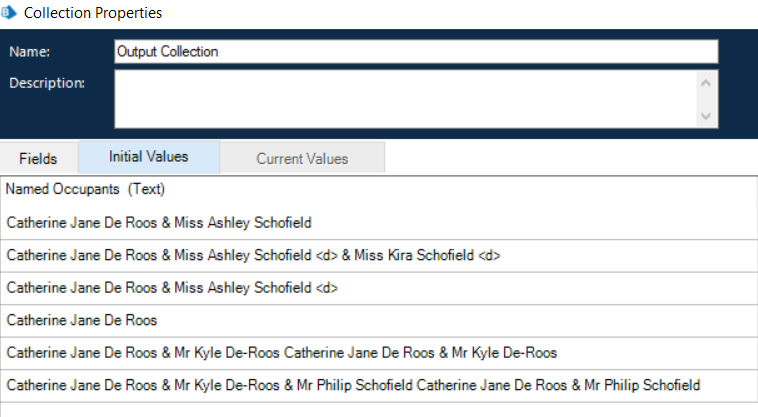Select the Current Values tab

coord(302,158)
